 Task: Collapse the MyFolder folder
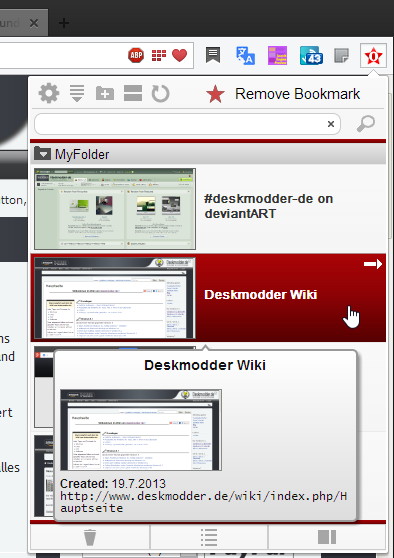coord(43,154)
